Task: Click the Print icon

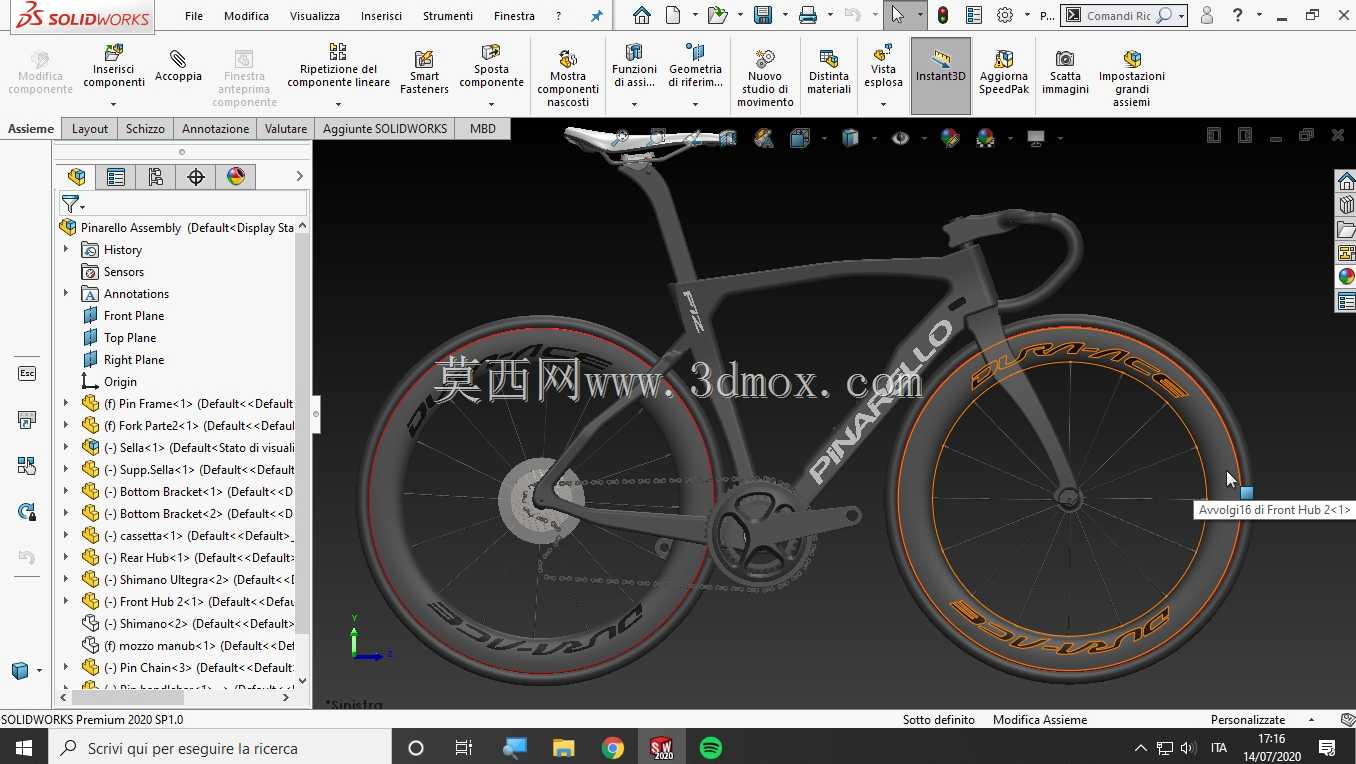Action: (808, 15)
